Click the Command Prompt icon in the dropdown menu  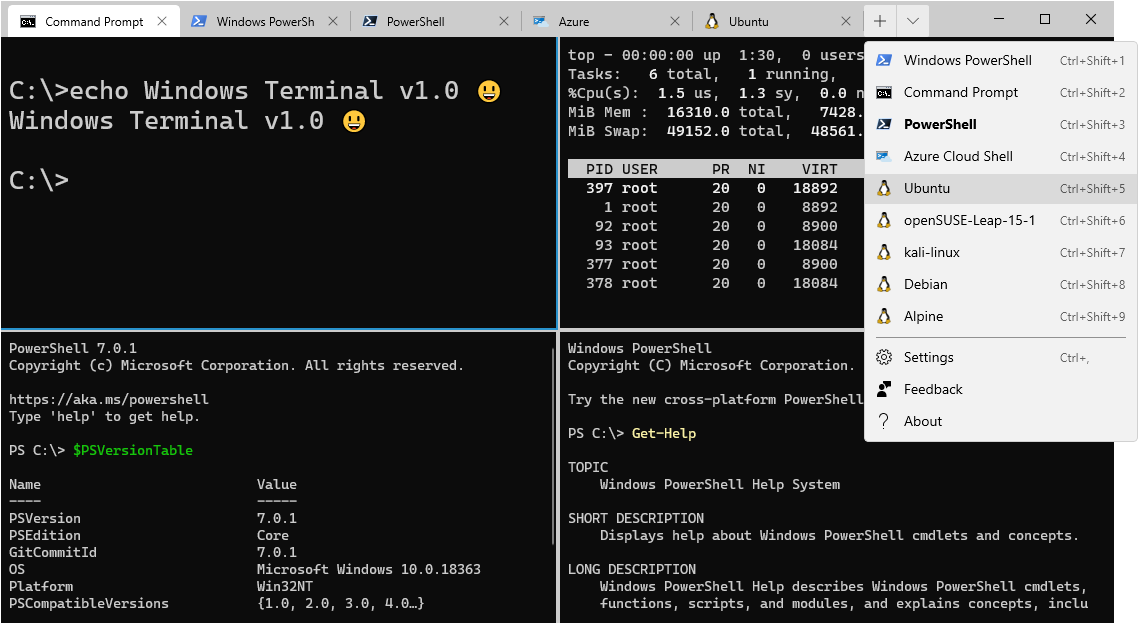pos(884,92)
